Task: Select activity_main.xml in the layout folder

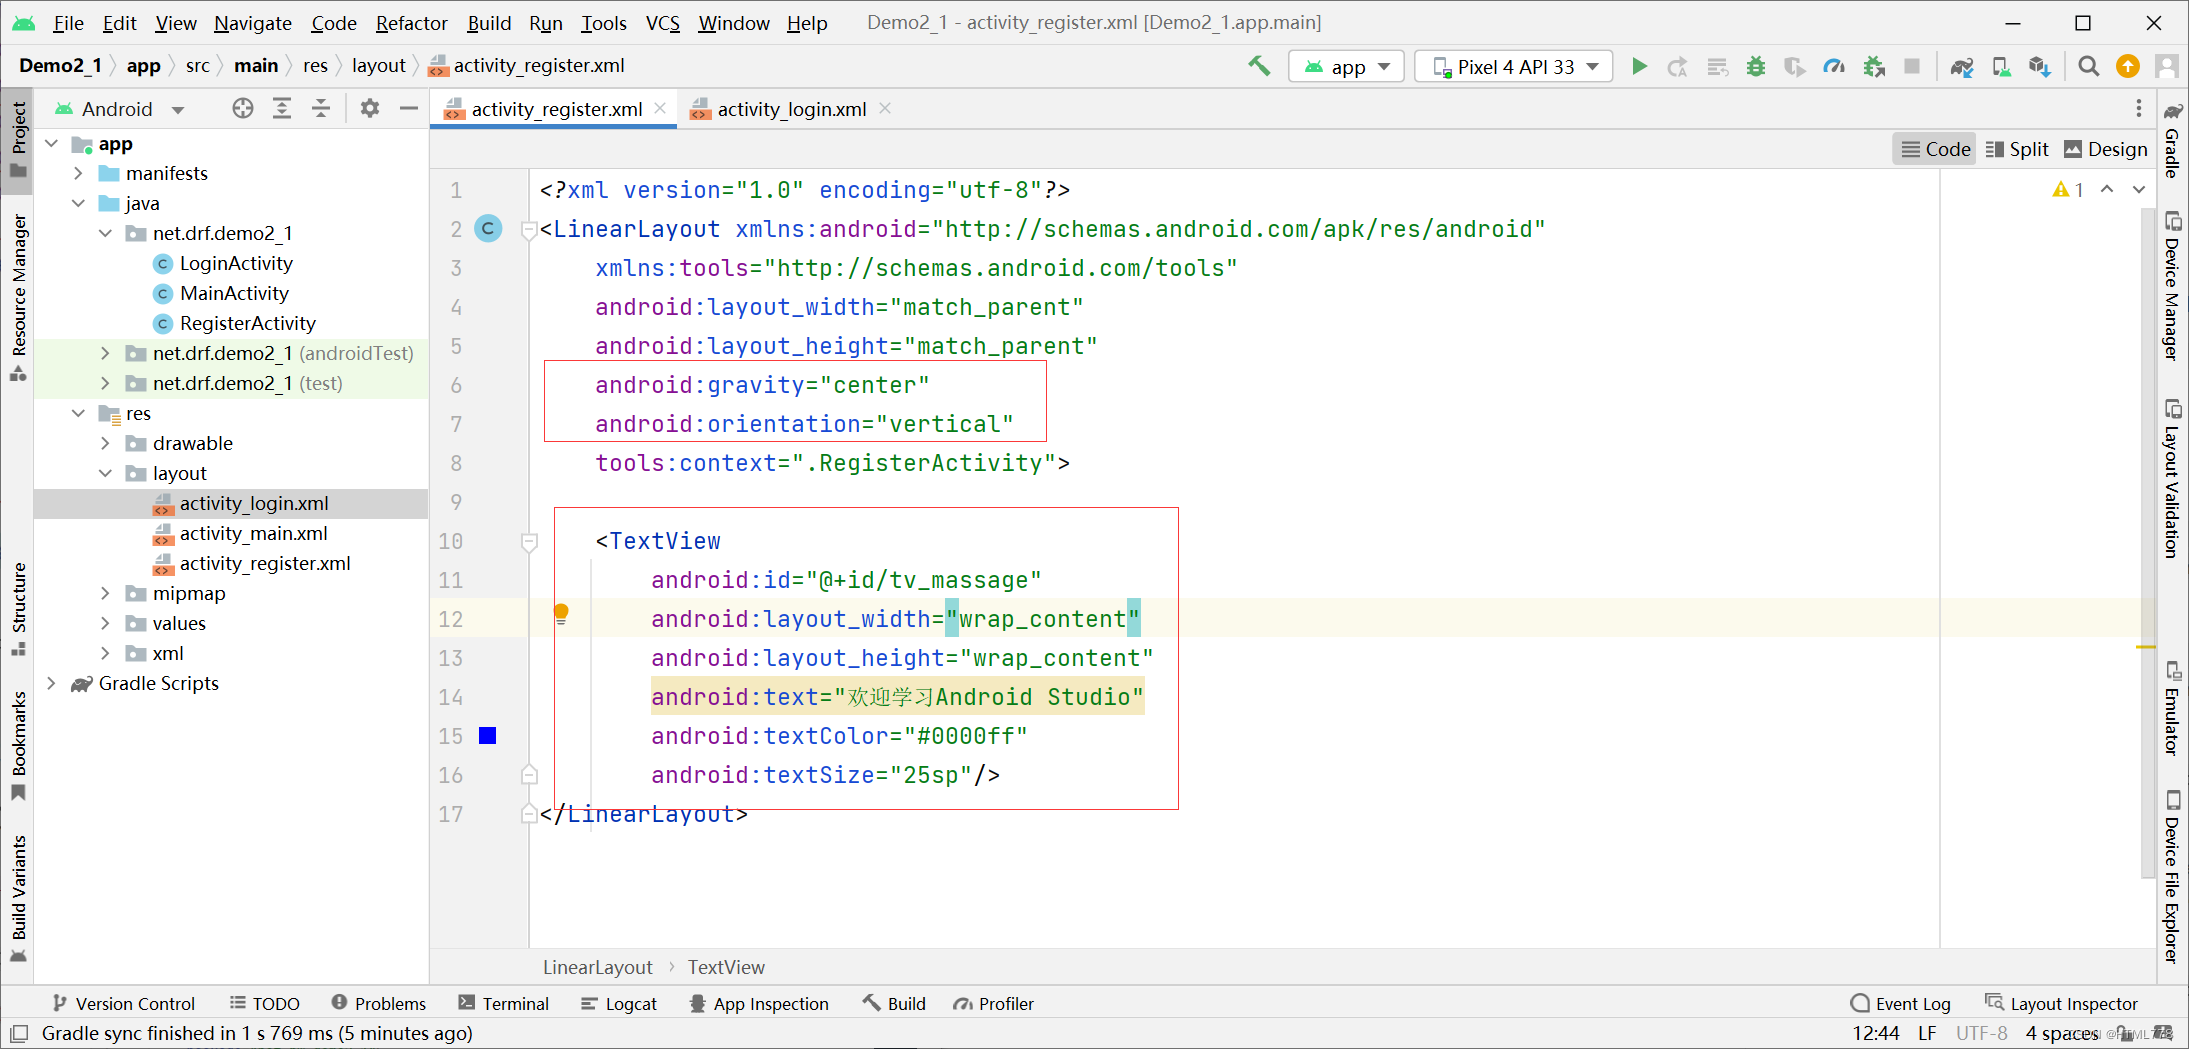Action: [253, 533]
